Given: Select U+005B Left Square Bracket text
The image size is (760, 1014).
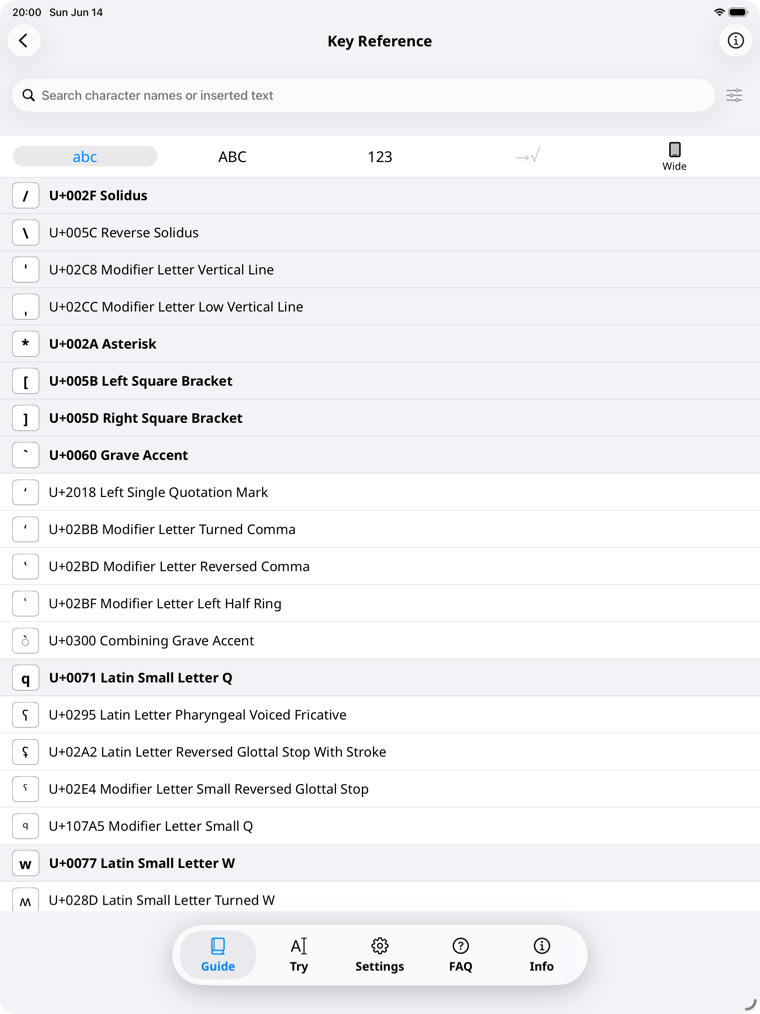Looking at the screenshot, I should click(140, 381).
